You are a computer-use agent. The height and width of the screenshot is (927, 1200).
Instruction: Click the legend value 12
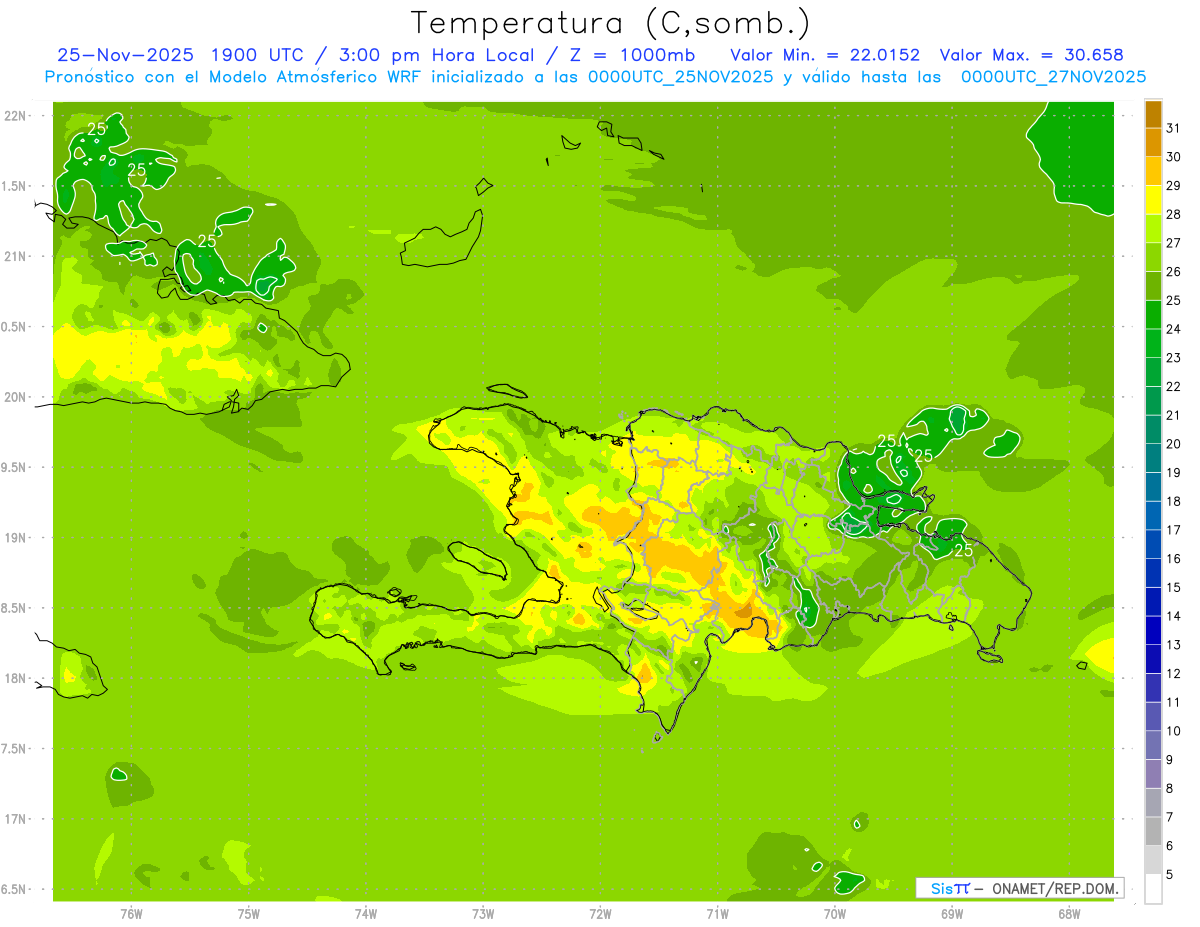tap(1173, 674)
